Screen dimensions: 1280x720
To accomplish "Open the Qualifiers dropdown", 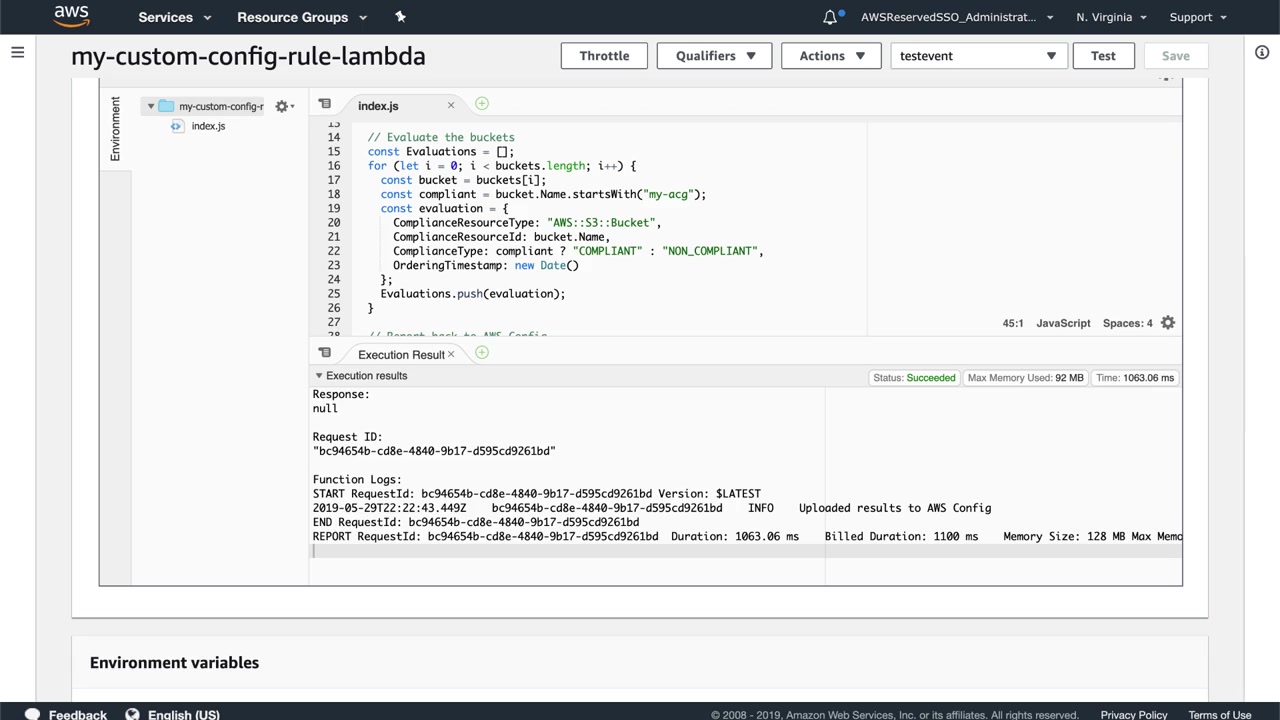I will coord(714,56).
